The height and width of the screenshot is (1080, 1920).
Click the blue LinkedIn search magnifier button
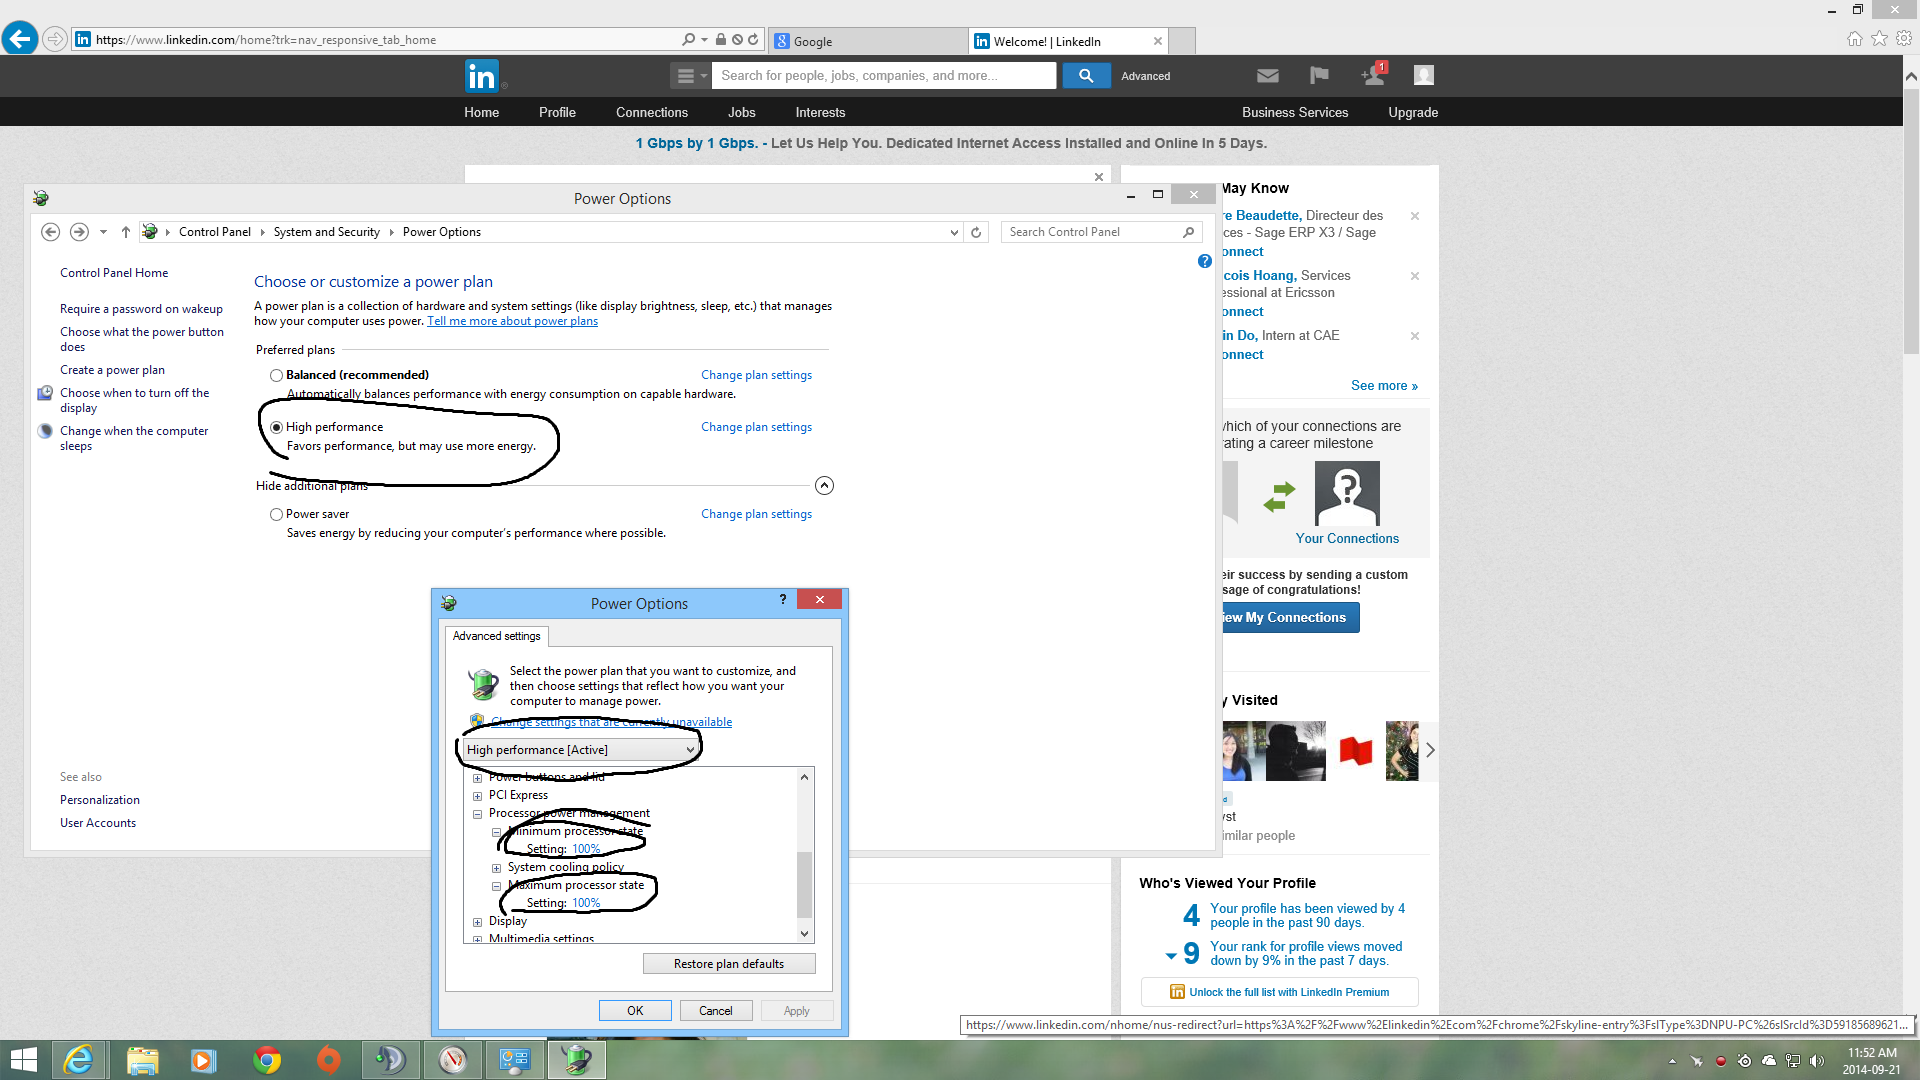tap(1085, 76)
